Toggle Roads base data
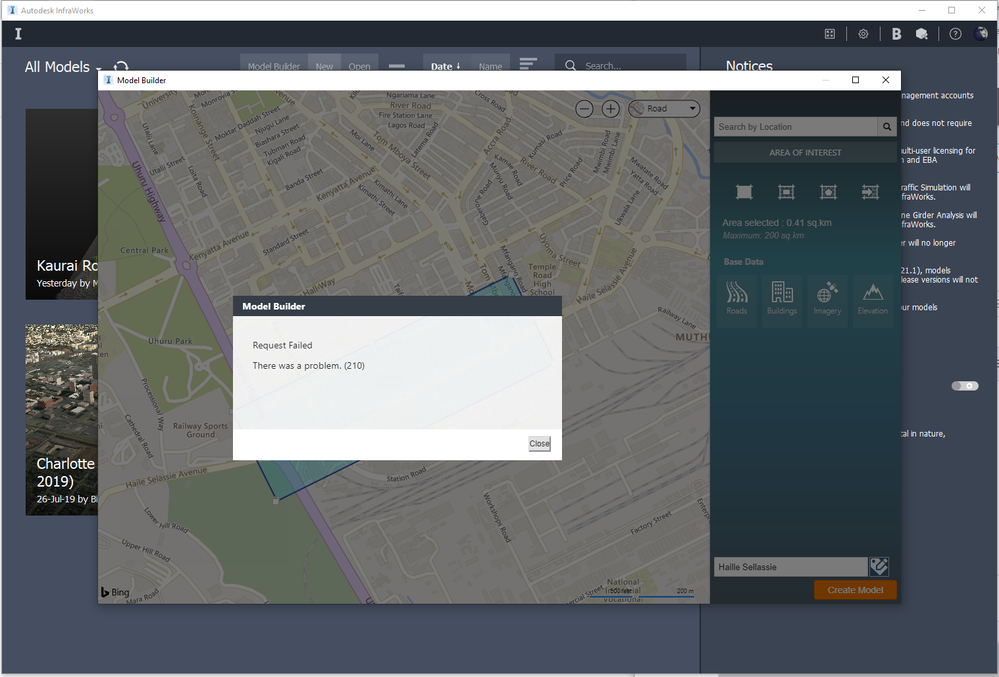Image resolution: width=999 pixels, height=677 pixels. [x=737, y=300]
